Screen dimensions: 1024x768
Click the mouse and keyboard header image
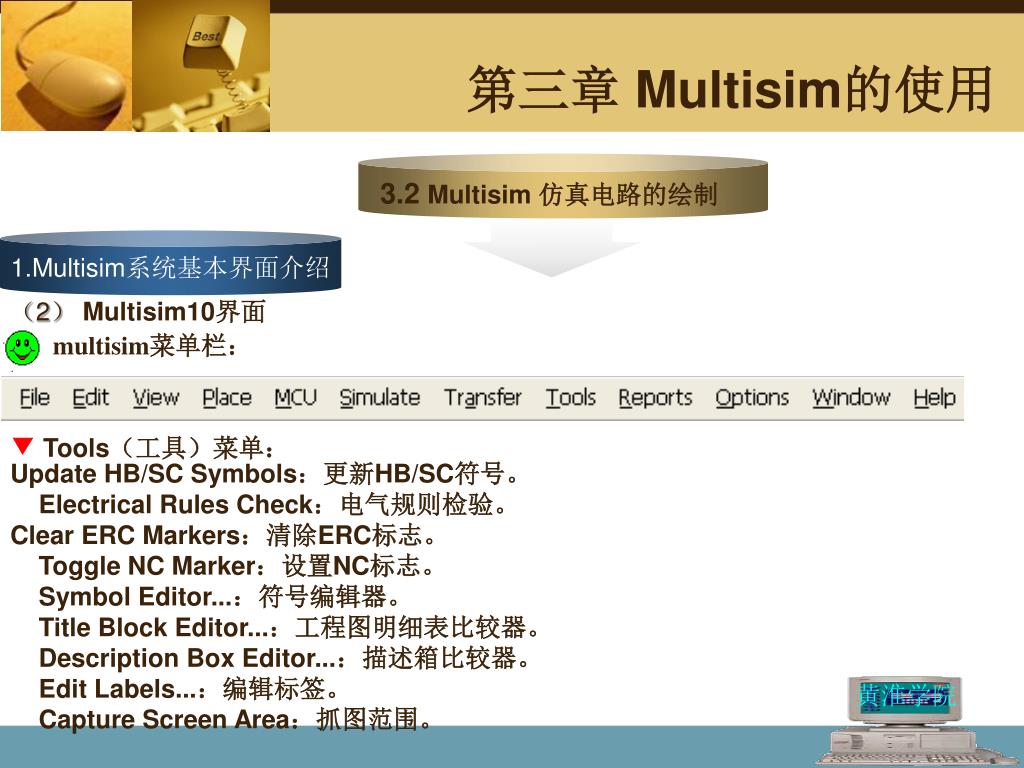pos(135,66)
